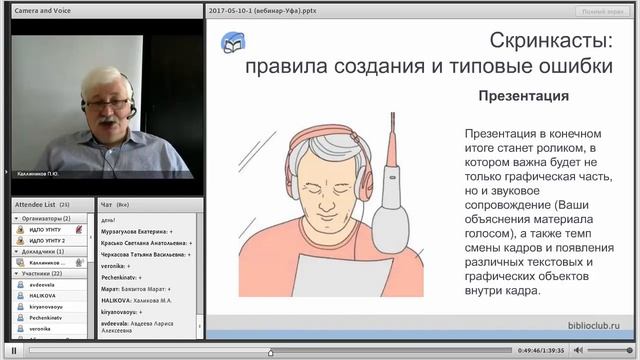Viewport: 640px width, 360px height.
Task: Click the presenter webcam video
Action: point(107,107)
